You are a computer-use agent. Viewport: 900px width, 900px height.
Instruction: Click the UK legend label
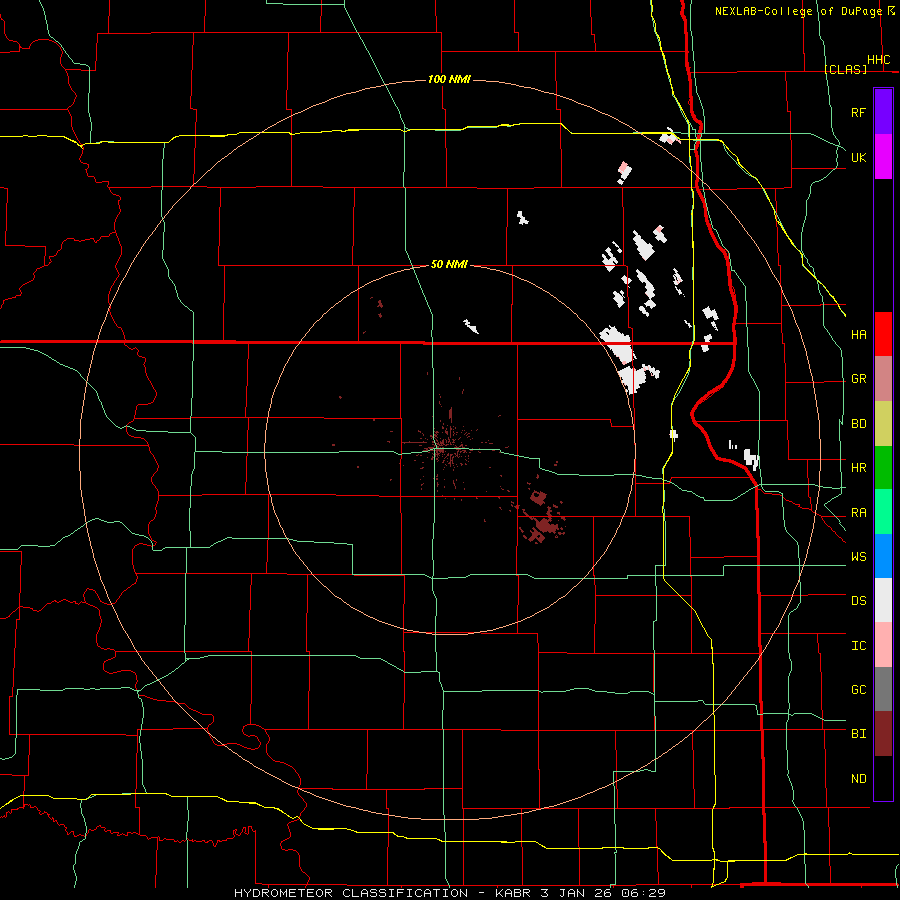pyautogui.click(x=858, y=157)
